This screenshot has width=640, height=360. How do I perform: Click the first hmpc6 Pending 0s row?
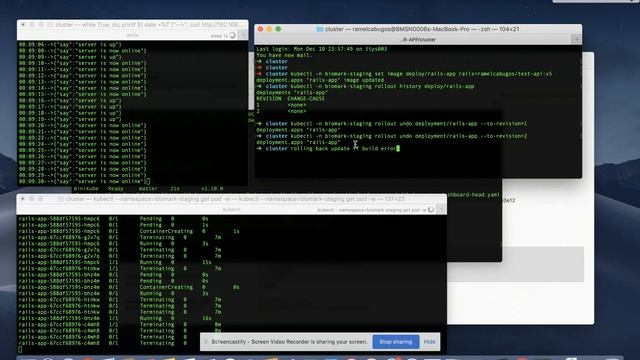point(113,219)
